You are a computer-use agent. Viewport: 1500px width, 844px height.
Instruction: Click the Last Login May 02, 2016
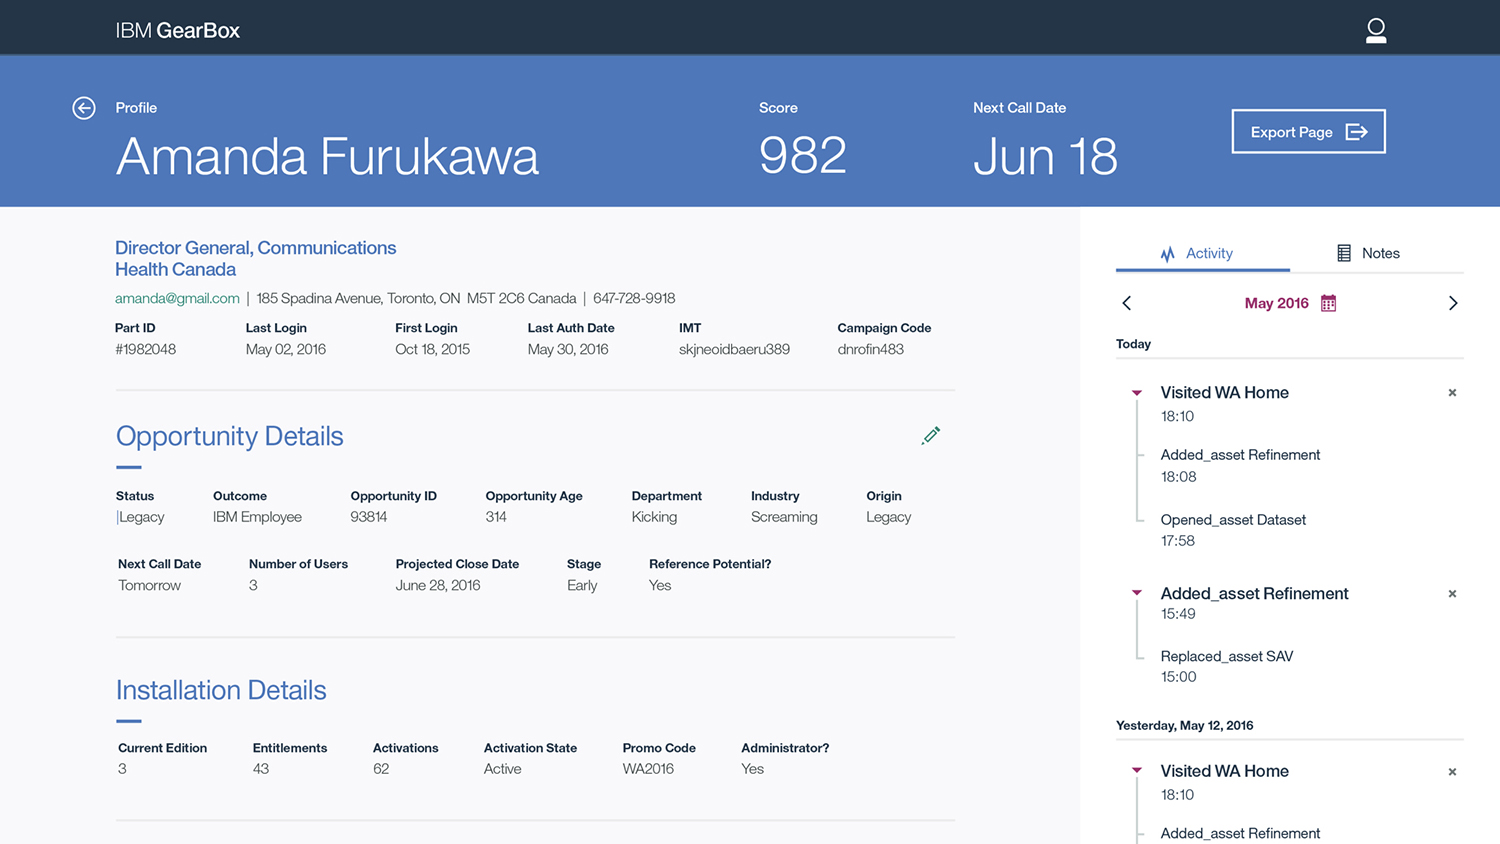coord(286,349)
